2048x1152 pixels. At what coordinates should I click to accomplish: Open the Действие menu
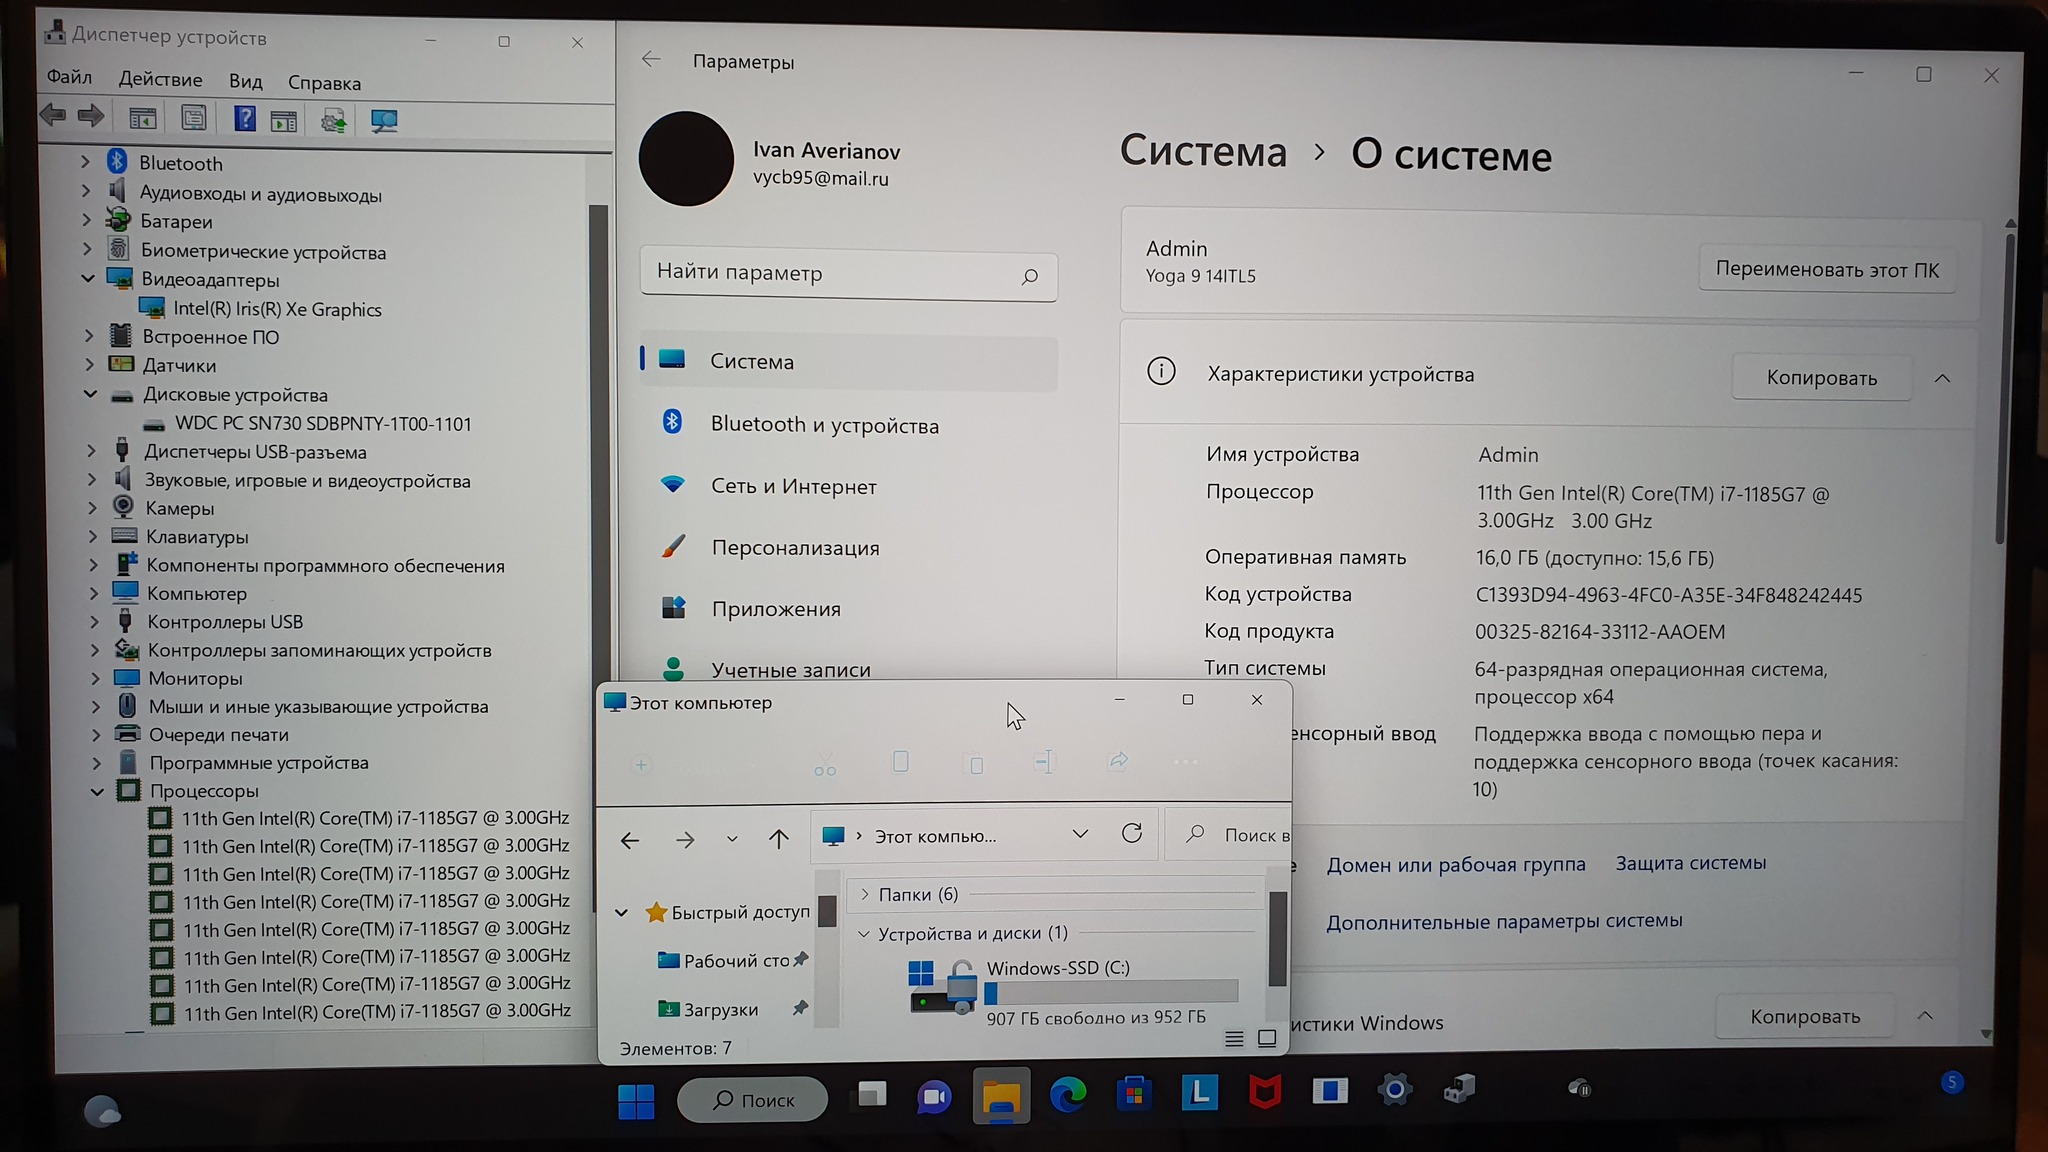[160, 80]
